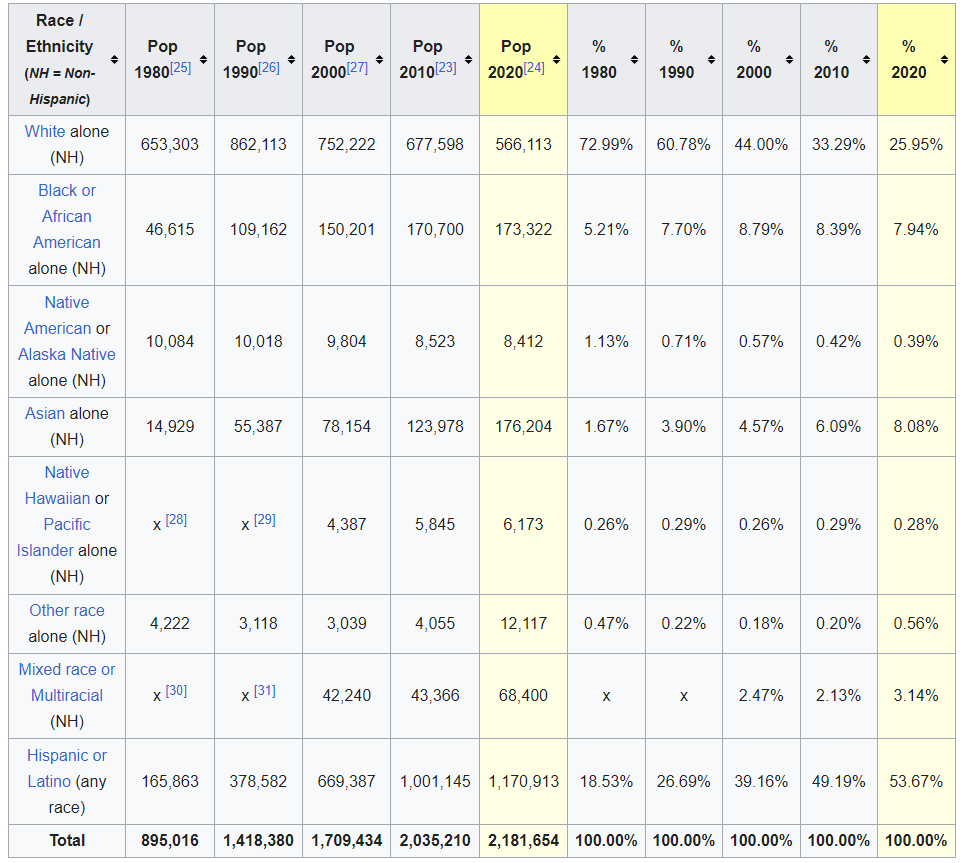Open citation [24] in Pop 2020 header
The width and height of the screenshot is (970, 863).
[534, 67]
